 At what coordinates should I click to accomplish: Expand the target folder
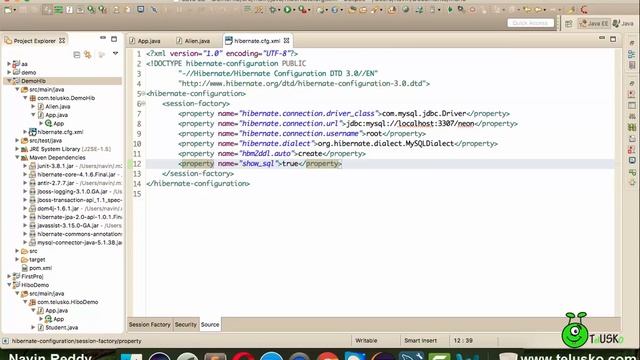pos(18,260)
